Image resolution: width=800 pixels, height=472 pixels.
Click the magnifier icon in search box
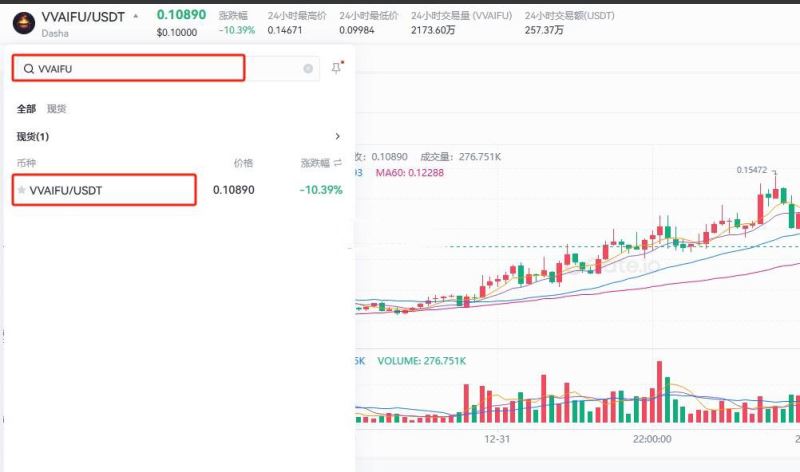29,69
